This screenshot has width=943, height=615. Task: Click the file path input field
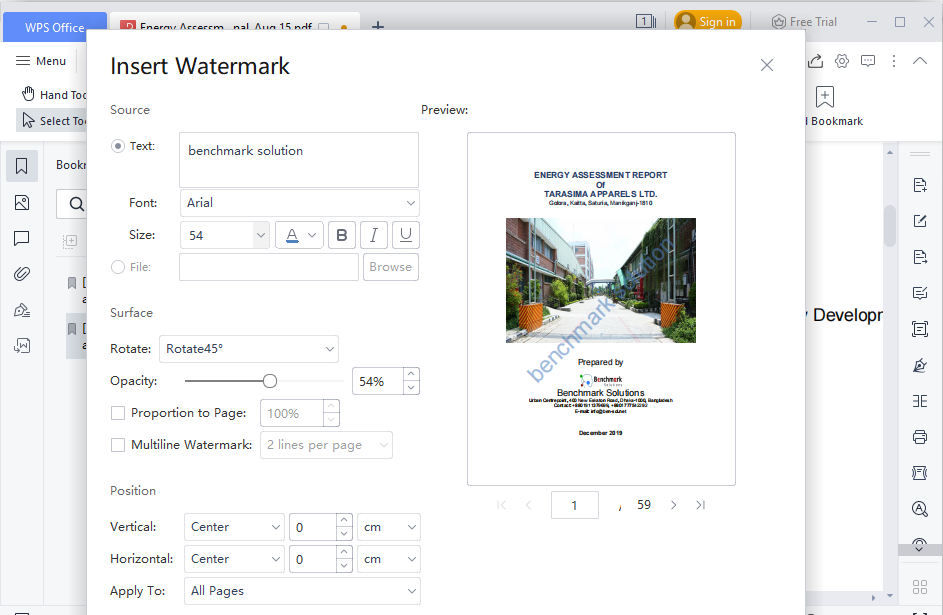[269, 267]
